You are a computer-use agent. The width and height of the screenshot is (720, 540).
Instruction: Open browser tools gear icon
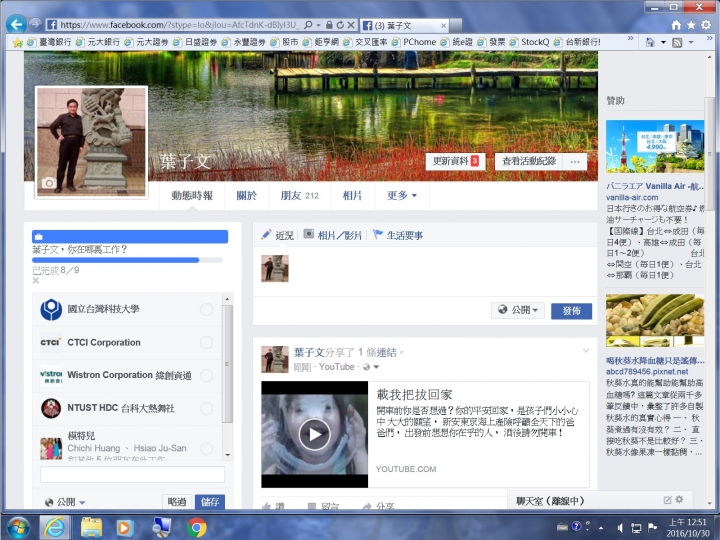(706, 25)
